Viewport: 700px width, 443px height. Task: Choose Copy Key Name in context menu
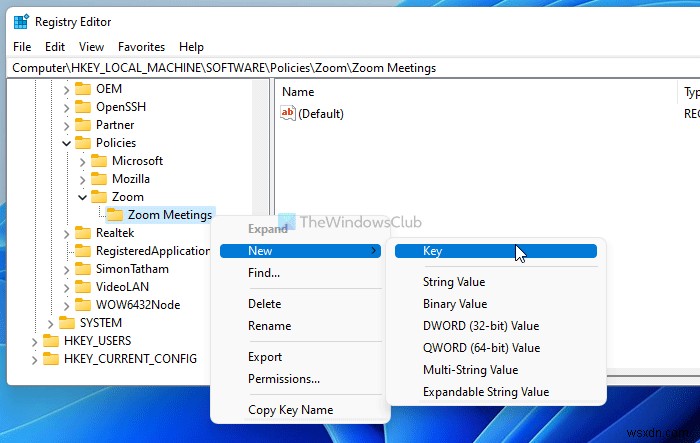[x=290, y=410]
